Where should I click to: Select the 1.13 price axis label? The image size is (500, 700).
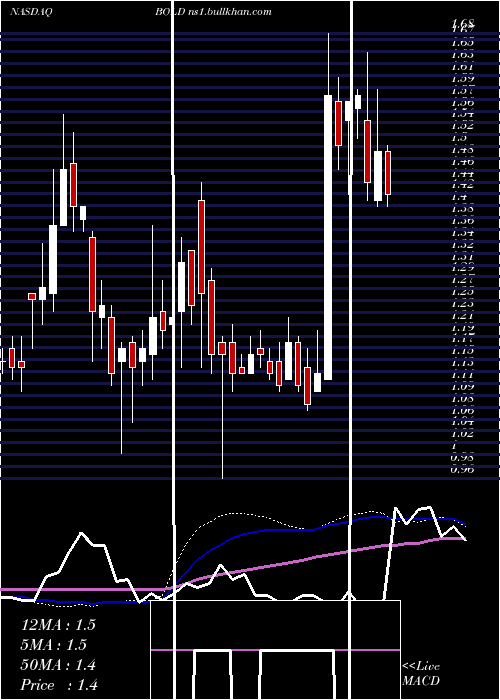(462, 363)
